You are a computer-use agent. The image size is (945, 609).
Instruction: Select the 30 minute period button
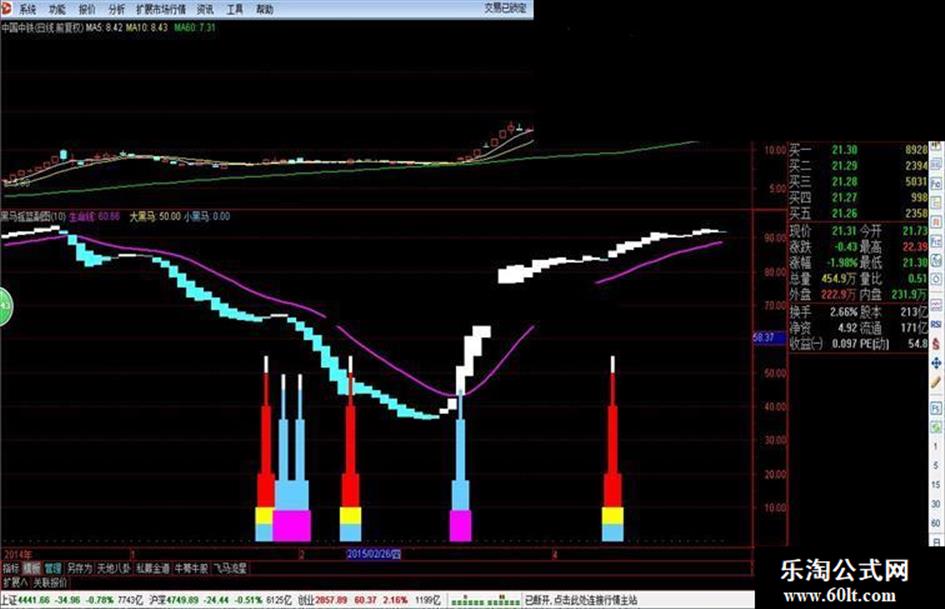pos(936,504)
